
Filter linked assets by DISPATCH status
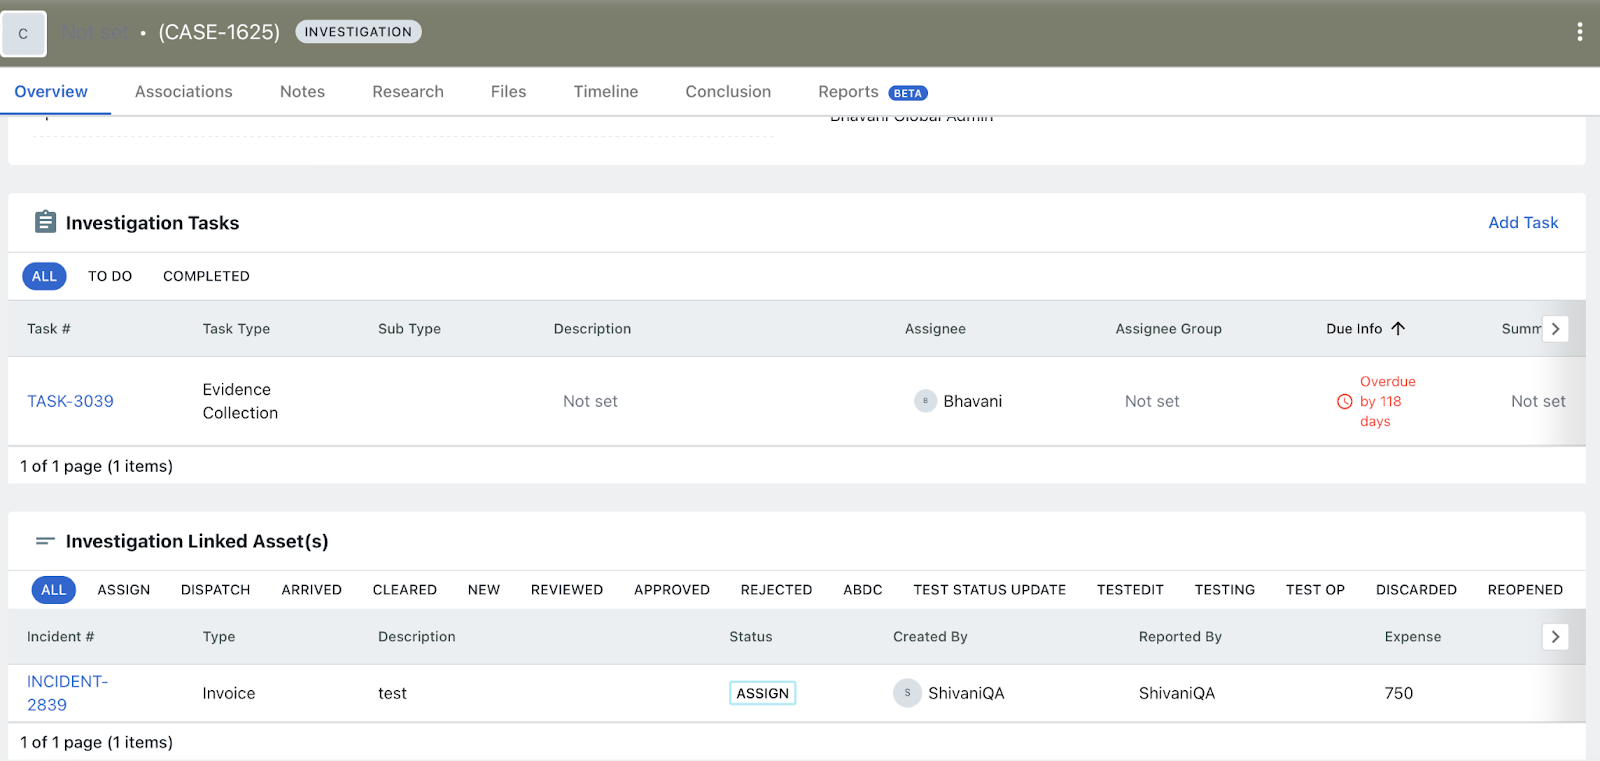[x=216, y=590]
